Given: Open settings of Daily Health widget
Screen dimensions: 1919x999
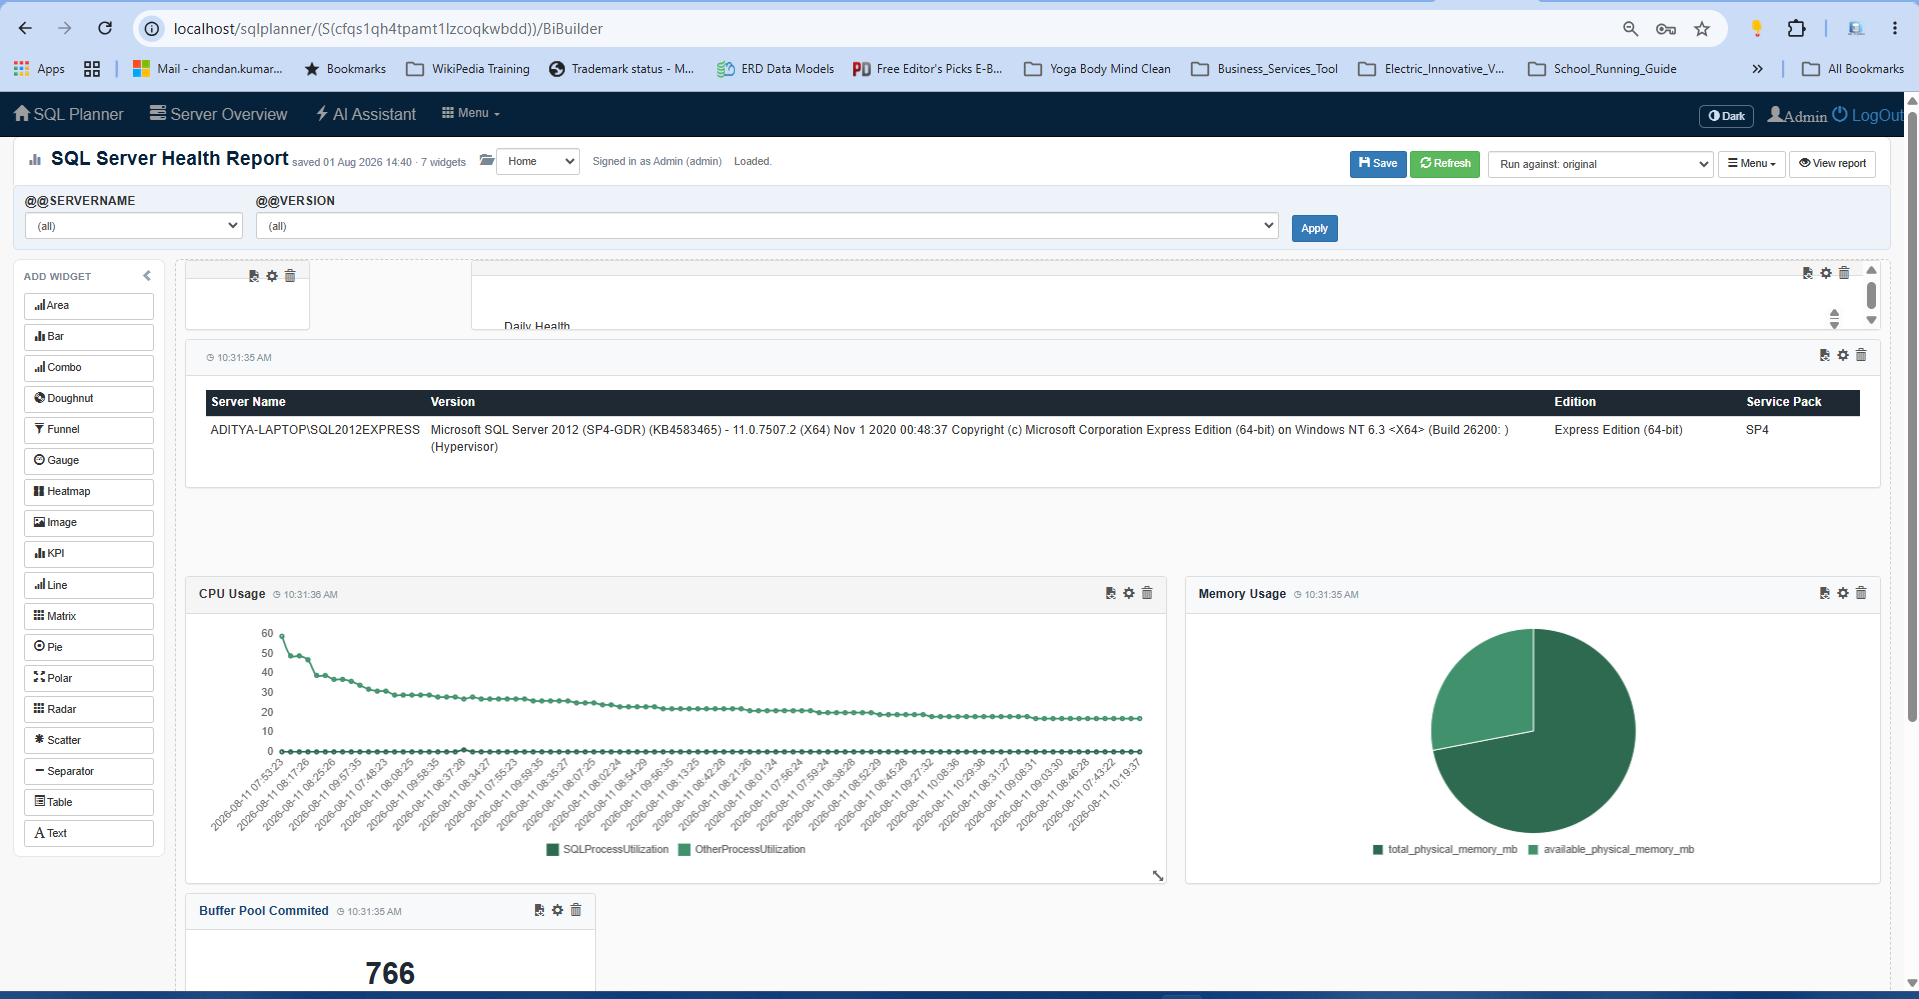Looking at the screenshot, I should 1826,273.
